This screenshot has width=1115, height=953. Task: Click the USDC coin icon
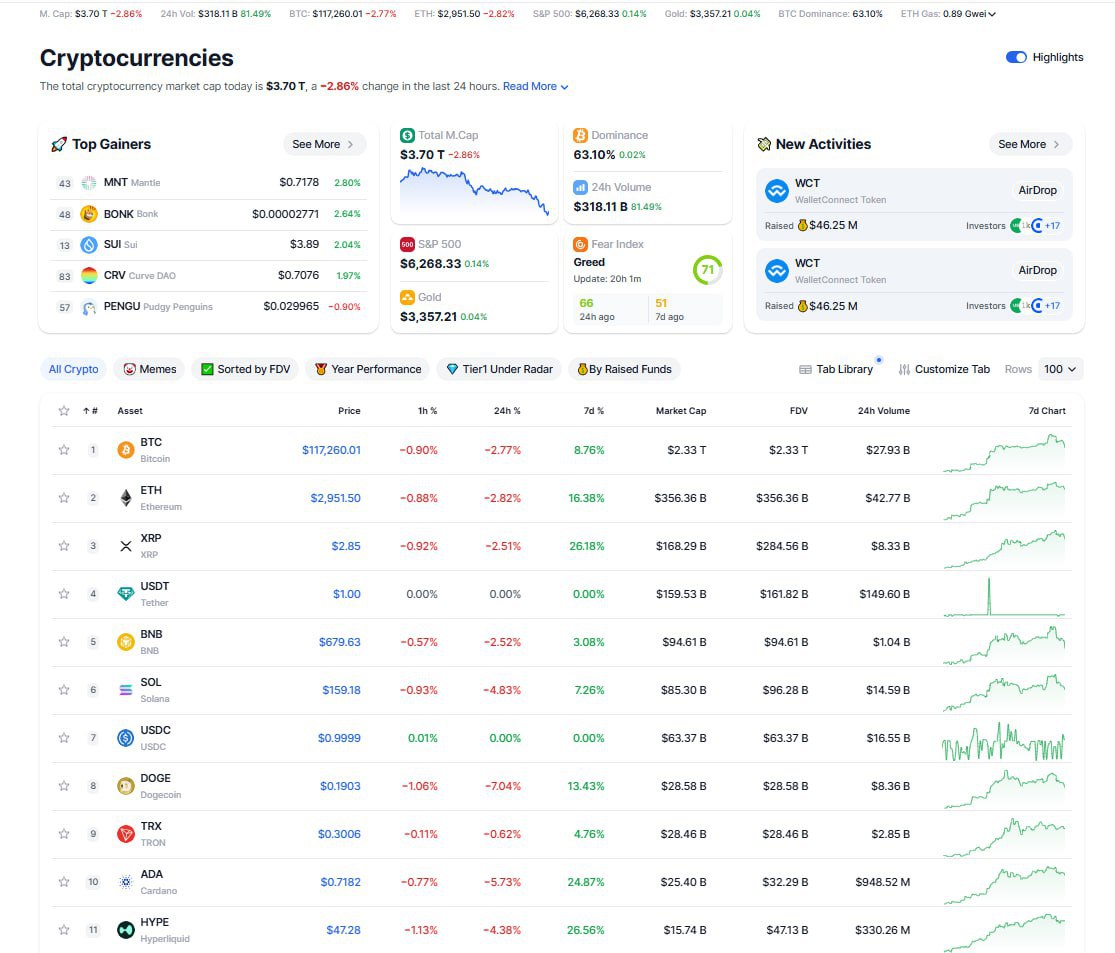tap(126, 738)
